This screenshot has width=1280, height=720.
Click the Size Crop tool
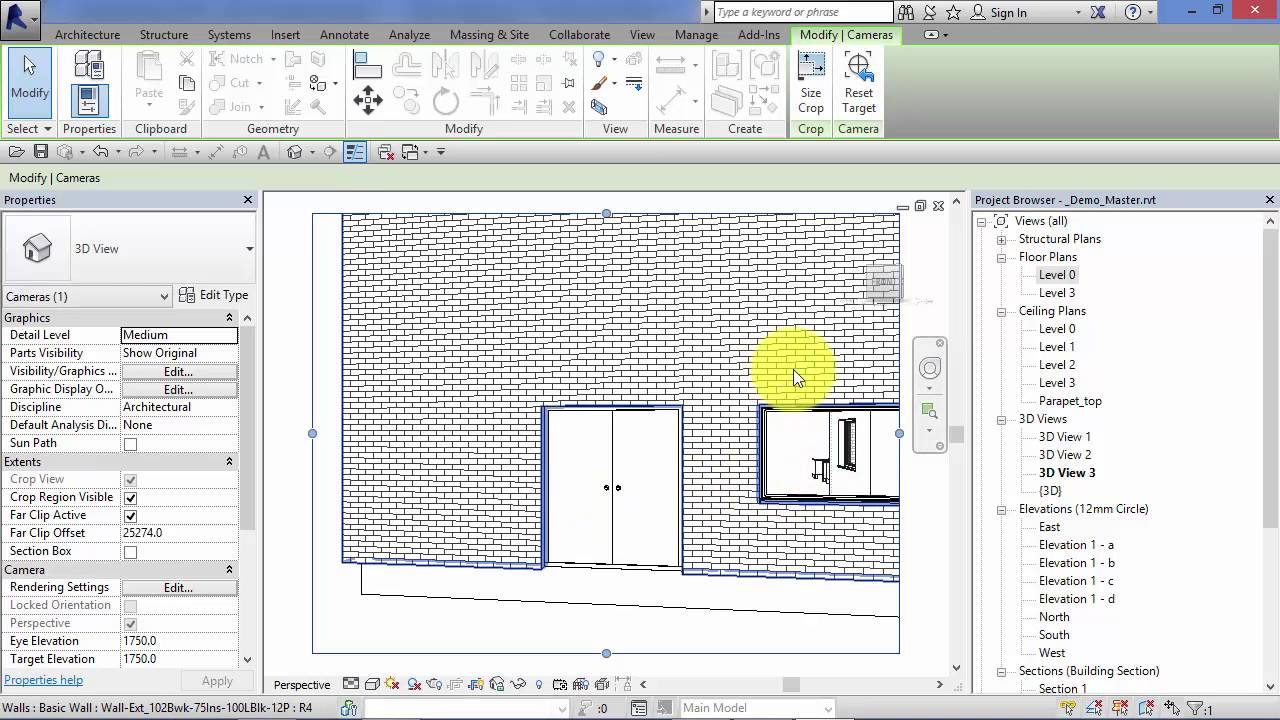pos(811,83)
